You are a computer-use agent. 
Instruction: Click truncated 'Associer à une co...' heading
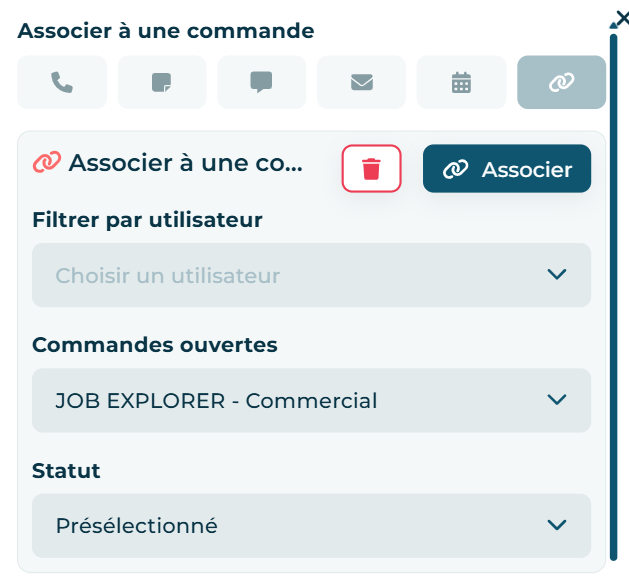(x=185, y=162)
